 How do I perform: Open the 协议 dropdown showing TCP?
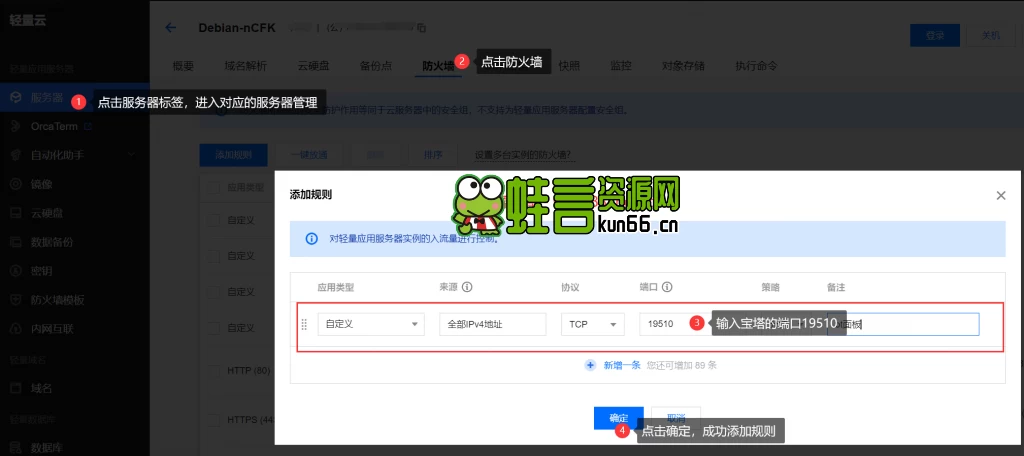point(592,324)
